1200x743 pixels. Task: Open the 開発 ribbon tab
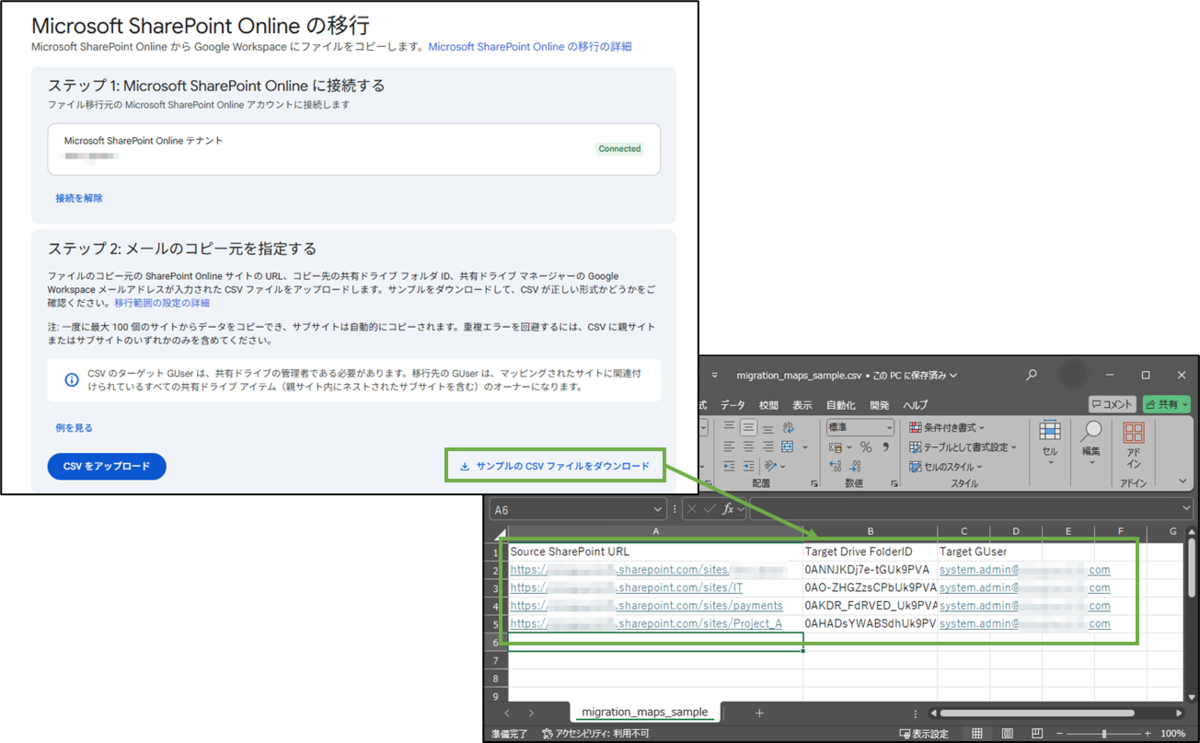click(x=879, y=405)
